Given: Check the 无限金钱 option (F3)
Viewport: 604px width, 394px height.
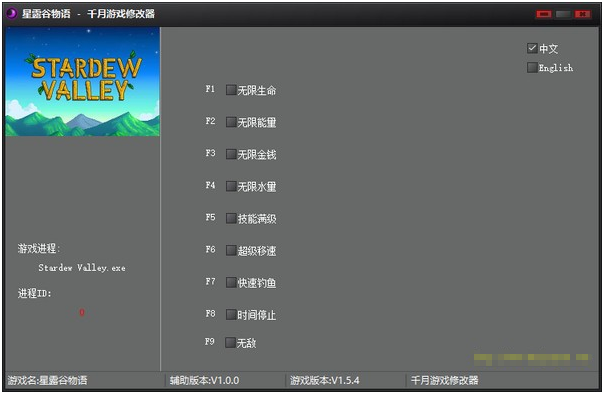Looking at the screenshot, I should tap(231, 154).
